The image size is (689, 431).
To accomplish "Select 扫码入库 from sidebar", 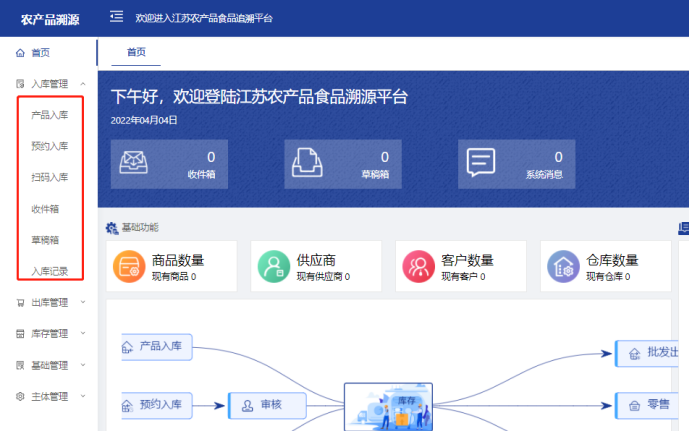I will [50, 177].
